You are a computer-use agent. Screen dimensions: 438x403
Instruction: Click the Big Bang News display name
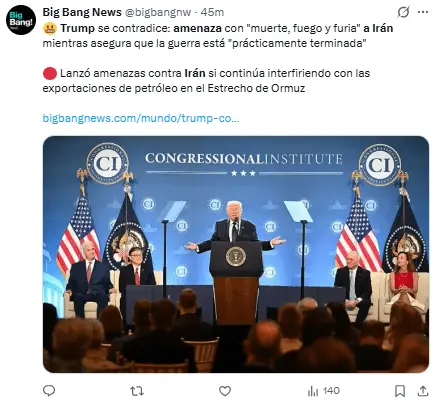pos(82,12)
